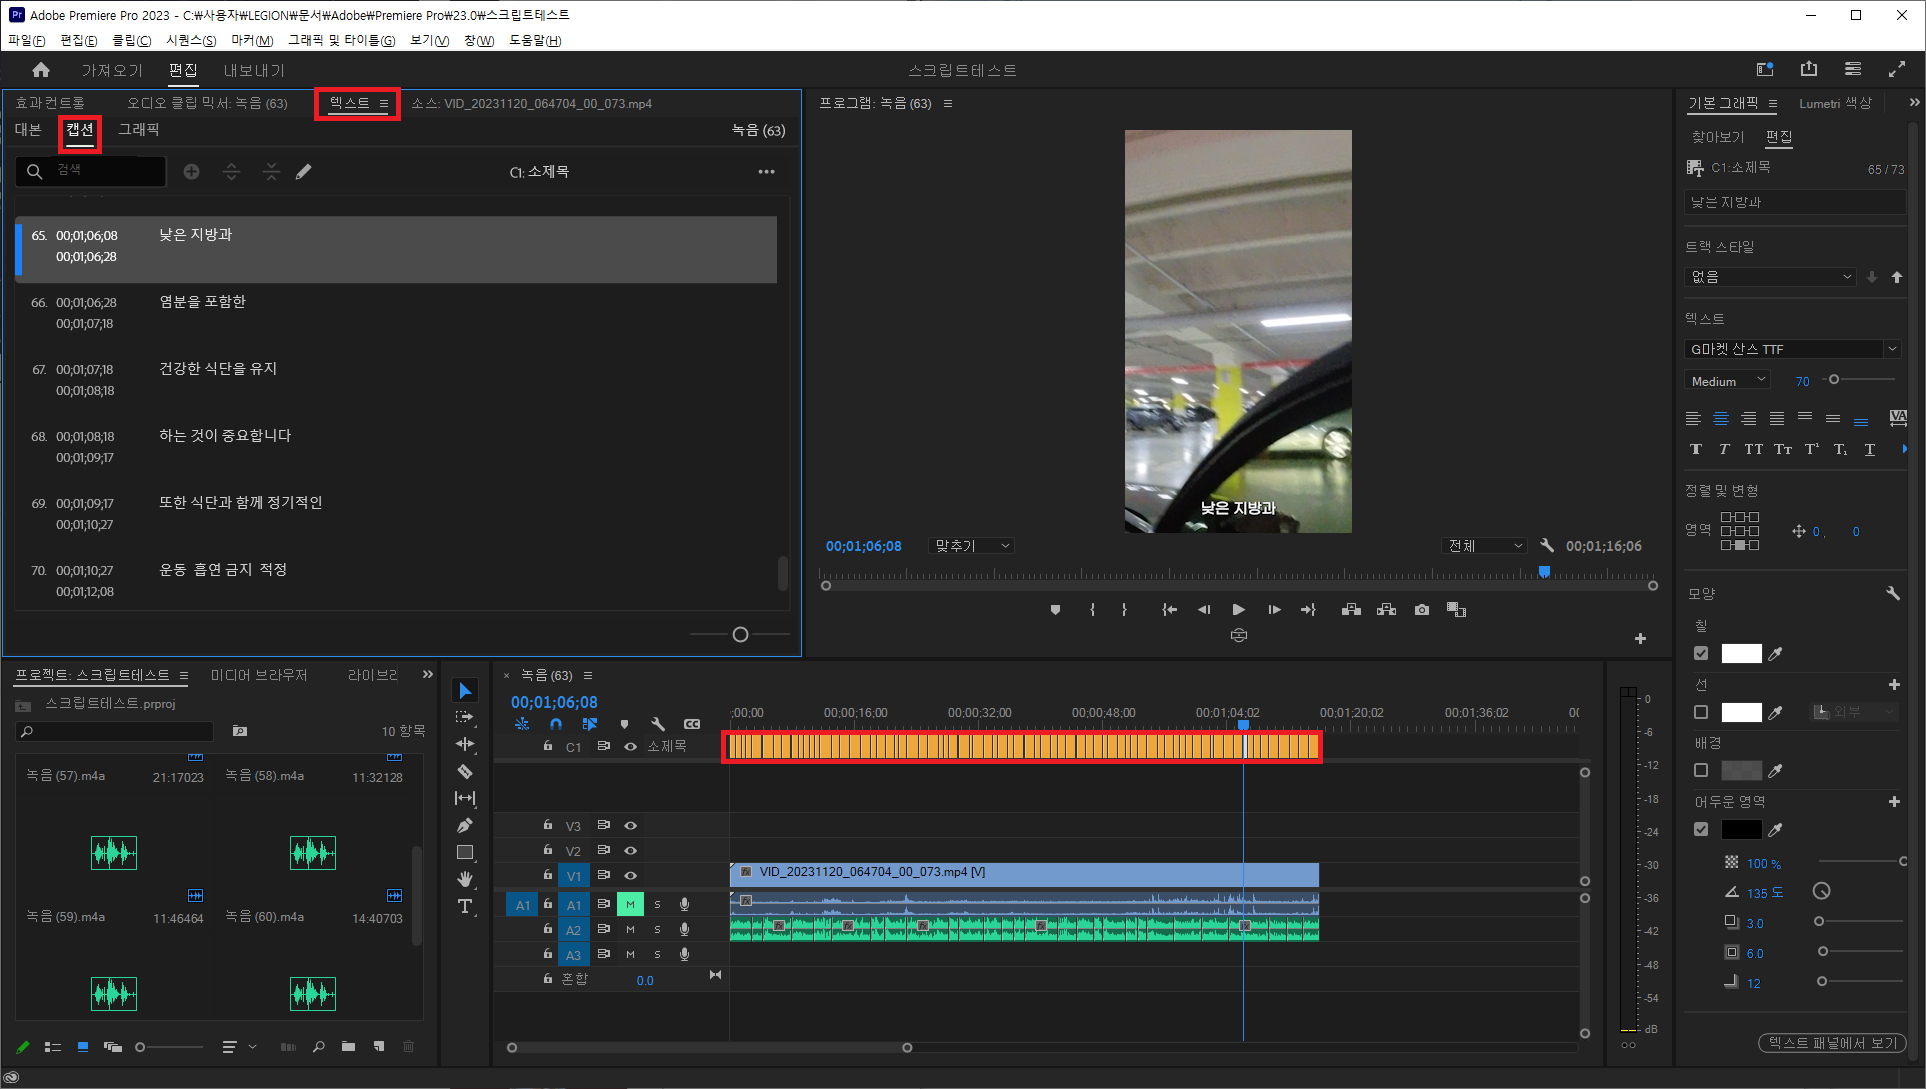This screenshot has width=1926, height=1089.
Task: Open the 시퀀스 menu
Action: pos(190,40)
